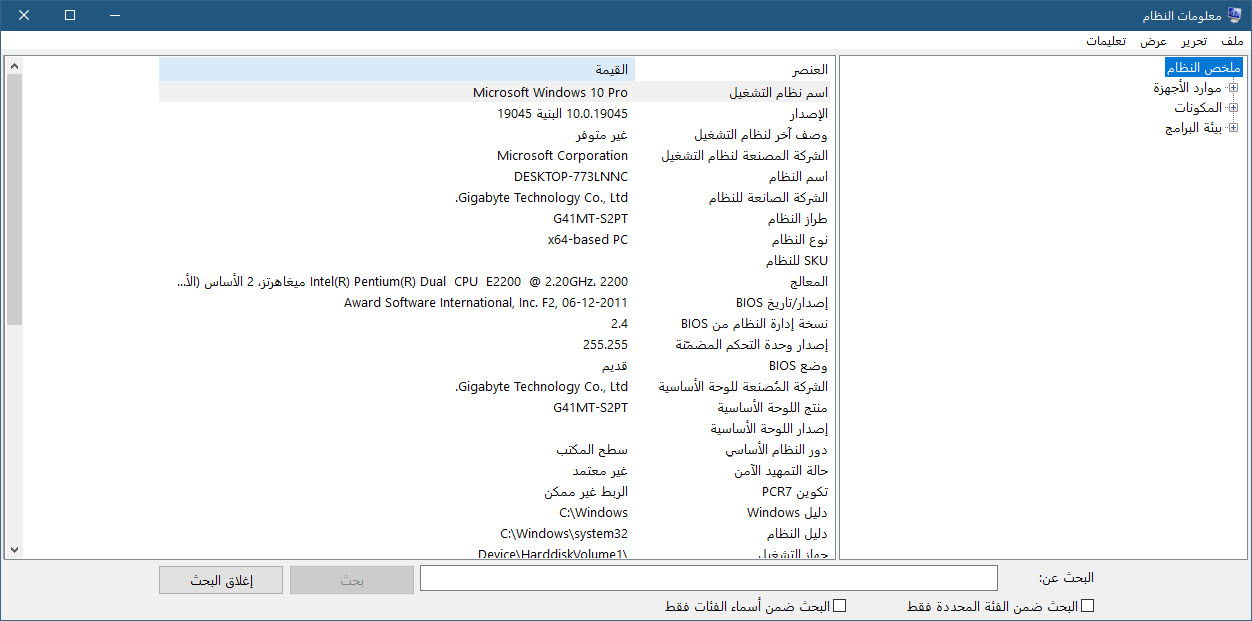Open the تحرير (Edit) menu
The width and height of the screenshot is (1252, 621).
[1193, 41]
